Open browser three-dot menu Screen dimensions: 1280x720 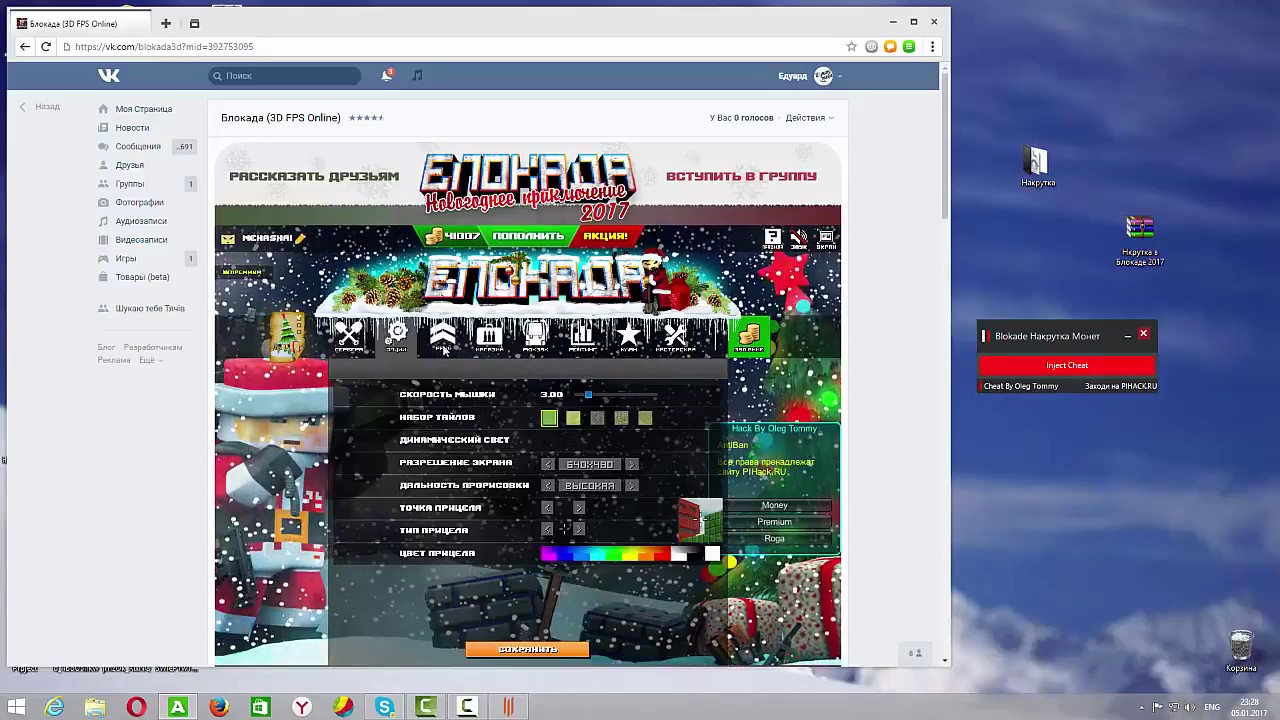coord(932,46)
